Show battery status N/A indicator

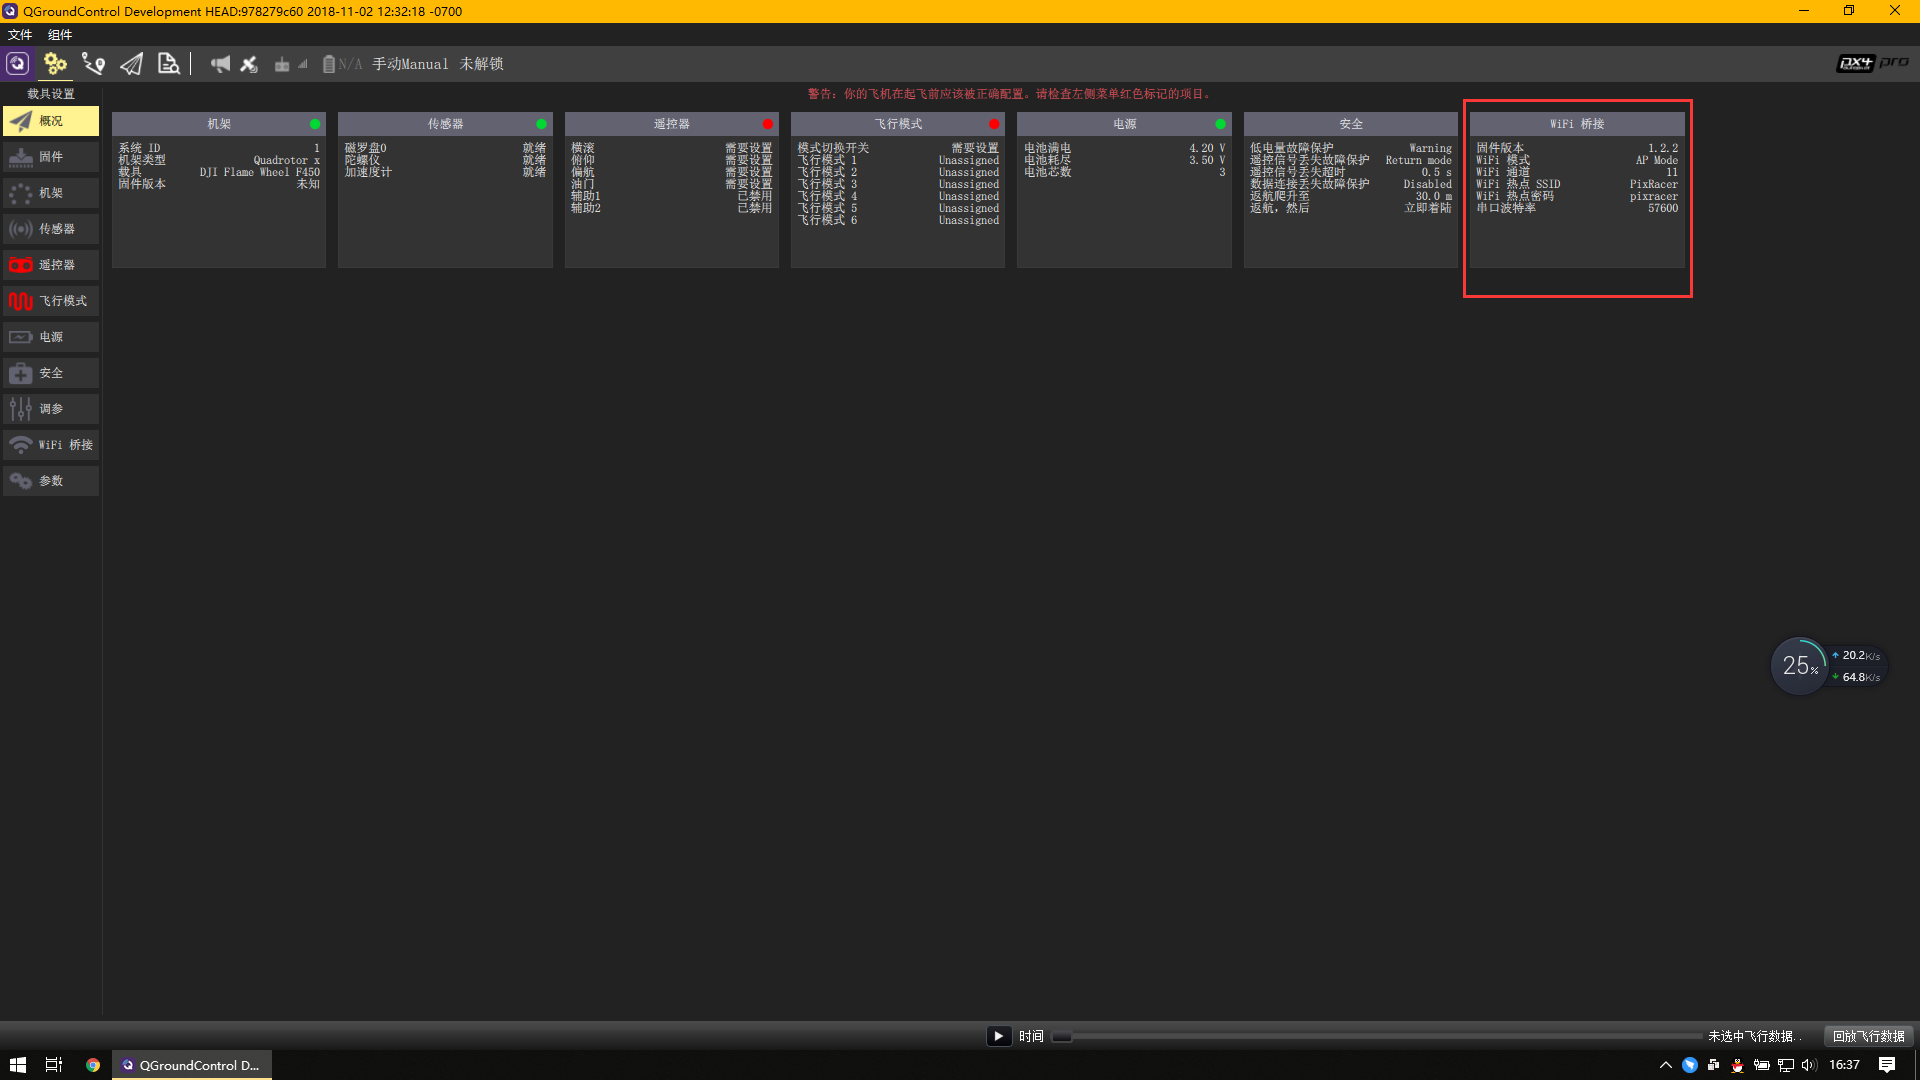point(342,64)
